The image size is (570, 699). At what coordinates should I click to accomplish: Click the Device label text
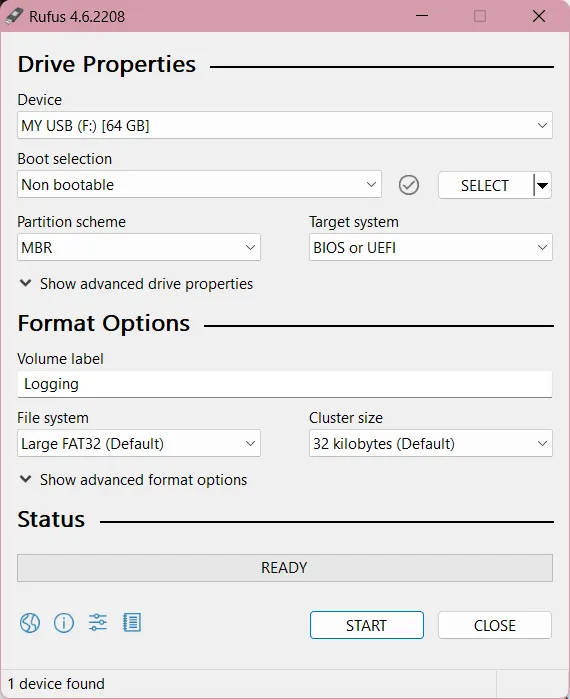(x=40, y=100)
